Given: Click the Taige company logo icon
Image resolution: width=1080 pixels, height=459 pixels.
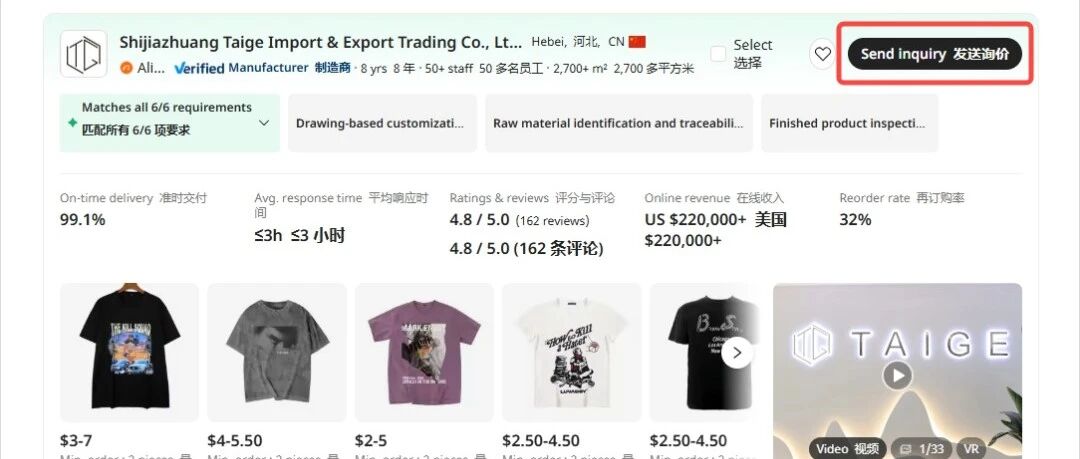Looking at the screenshot, I should 83,54.
